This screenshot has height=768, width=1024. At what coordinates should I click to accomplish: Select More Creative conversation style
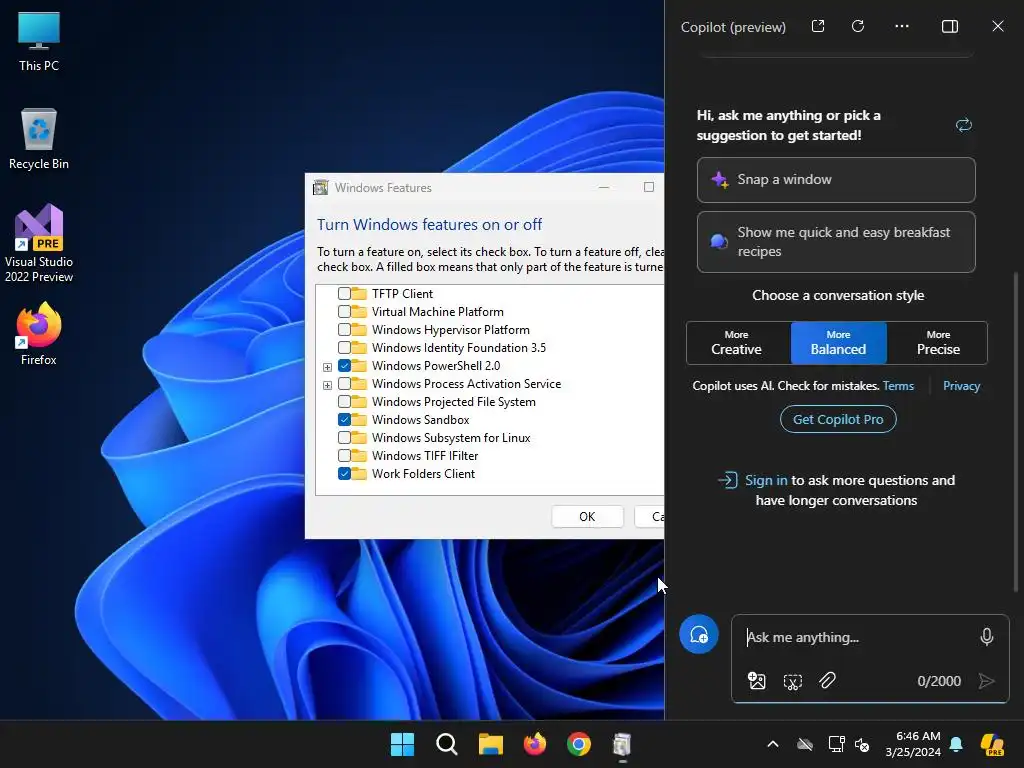coord(737,343)
